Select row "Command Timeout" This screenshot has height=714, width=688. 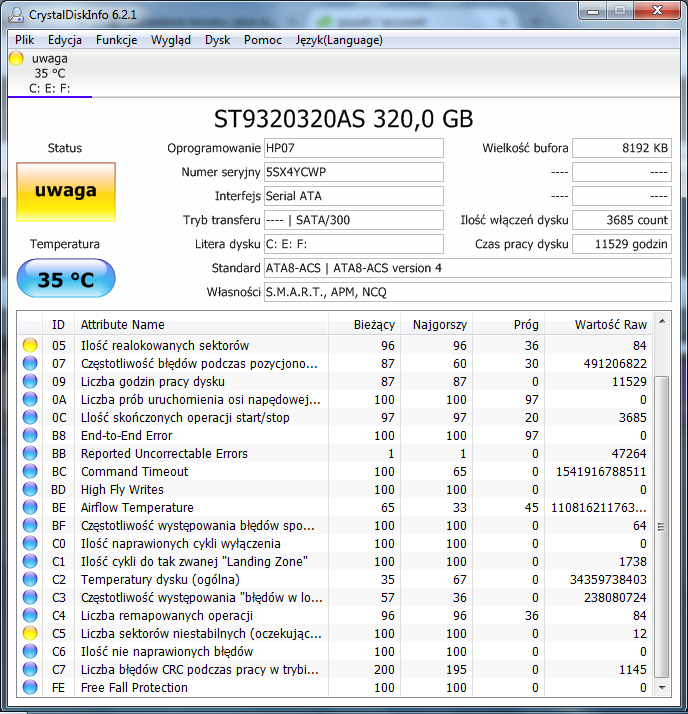pyautogui.click(x=335, y=471)
